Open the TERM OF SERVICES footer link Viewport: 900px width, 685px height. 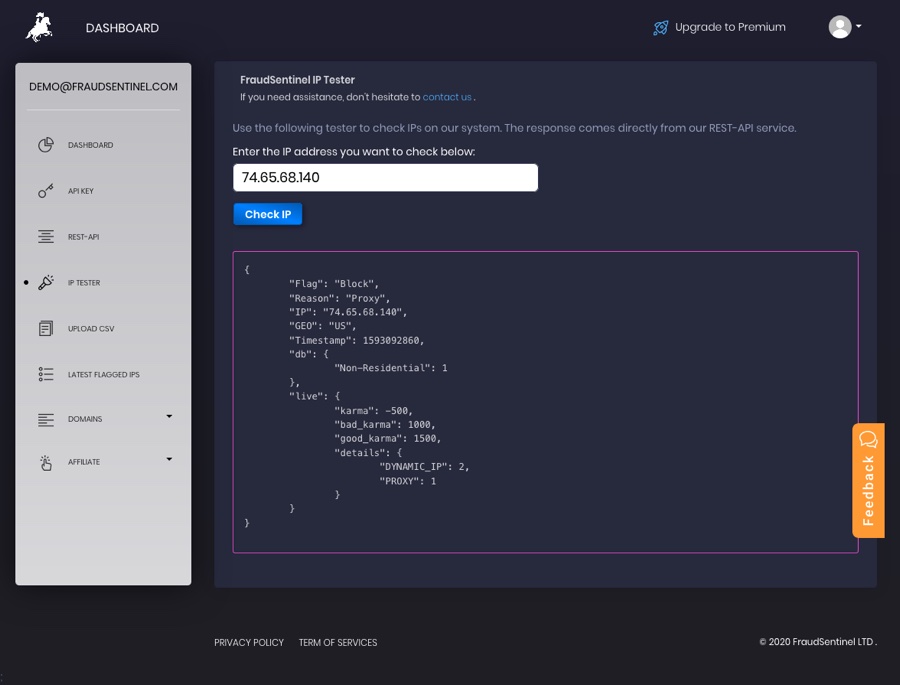(x=338, y=643)
